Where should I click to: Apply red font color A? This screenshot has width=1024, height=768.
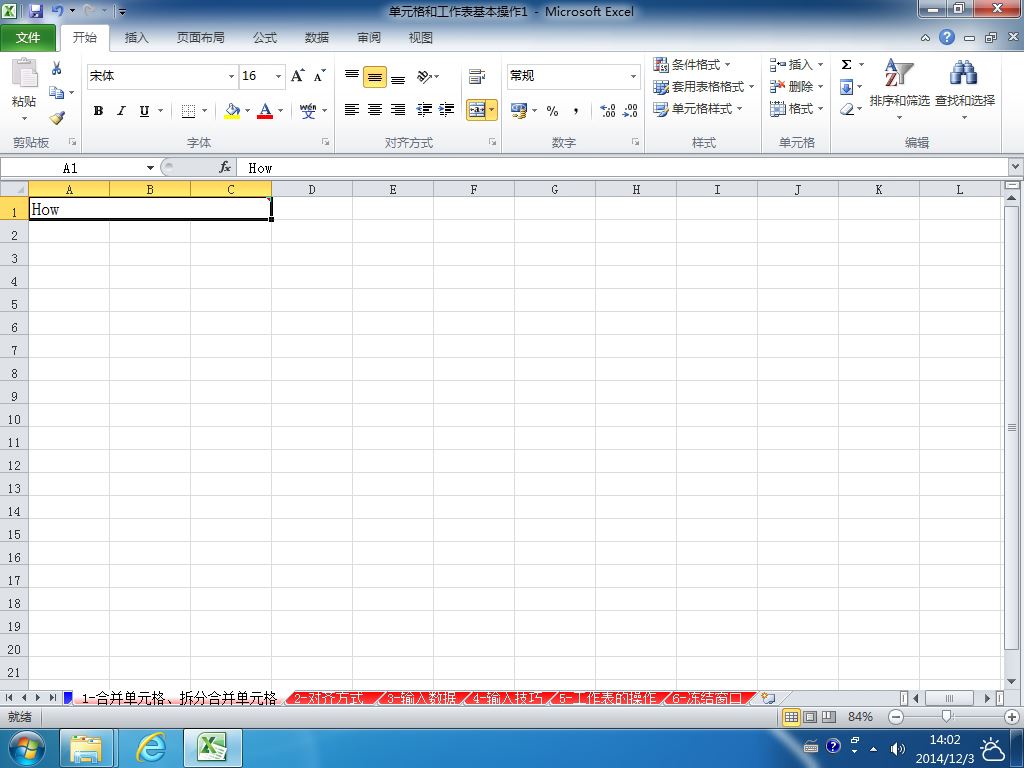[264, 111]
